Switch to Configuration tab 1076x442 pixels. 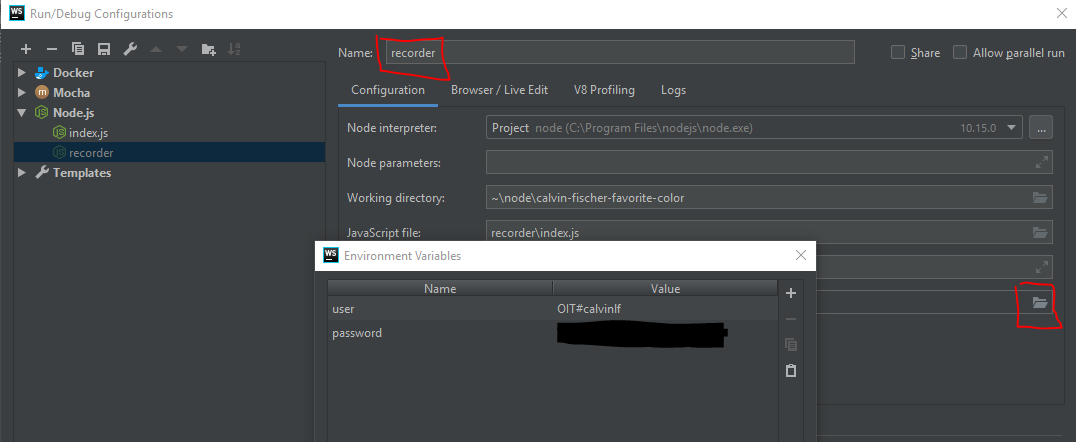[x=388, y=90]
